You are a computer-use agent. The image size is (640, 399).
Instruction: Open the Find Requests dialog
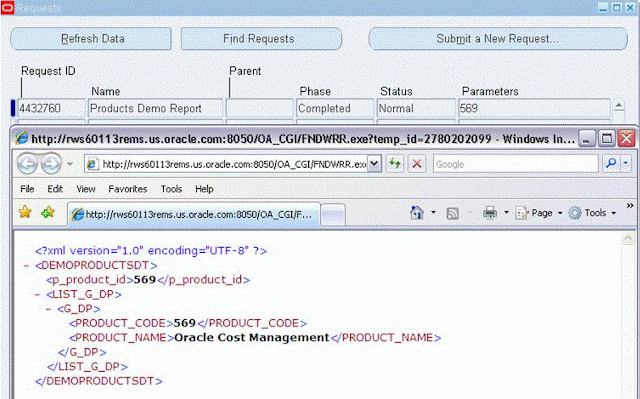coord(261,39)
